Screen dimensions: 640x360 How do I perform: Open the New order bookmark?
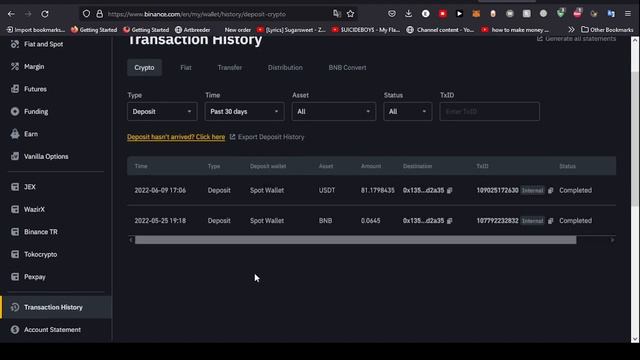(x=238, y=30)
